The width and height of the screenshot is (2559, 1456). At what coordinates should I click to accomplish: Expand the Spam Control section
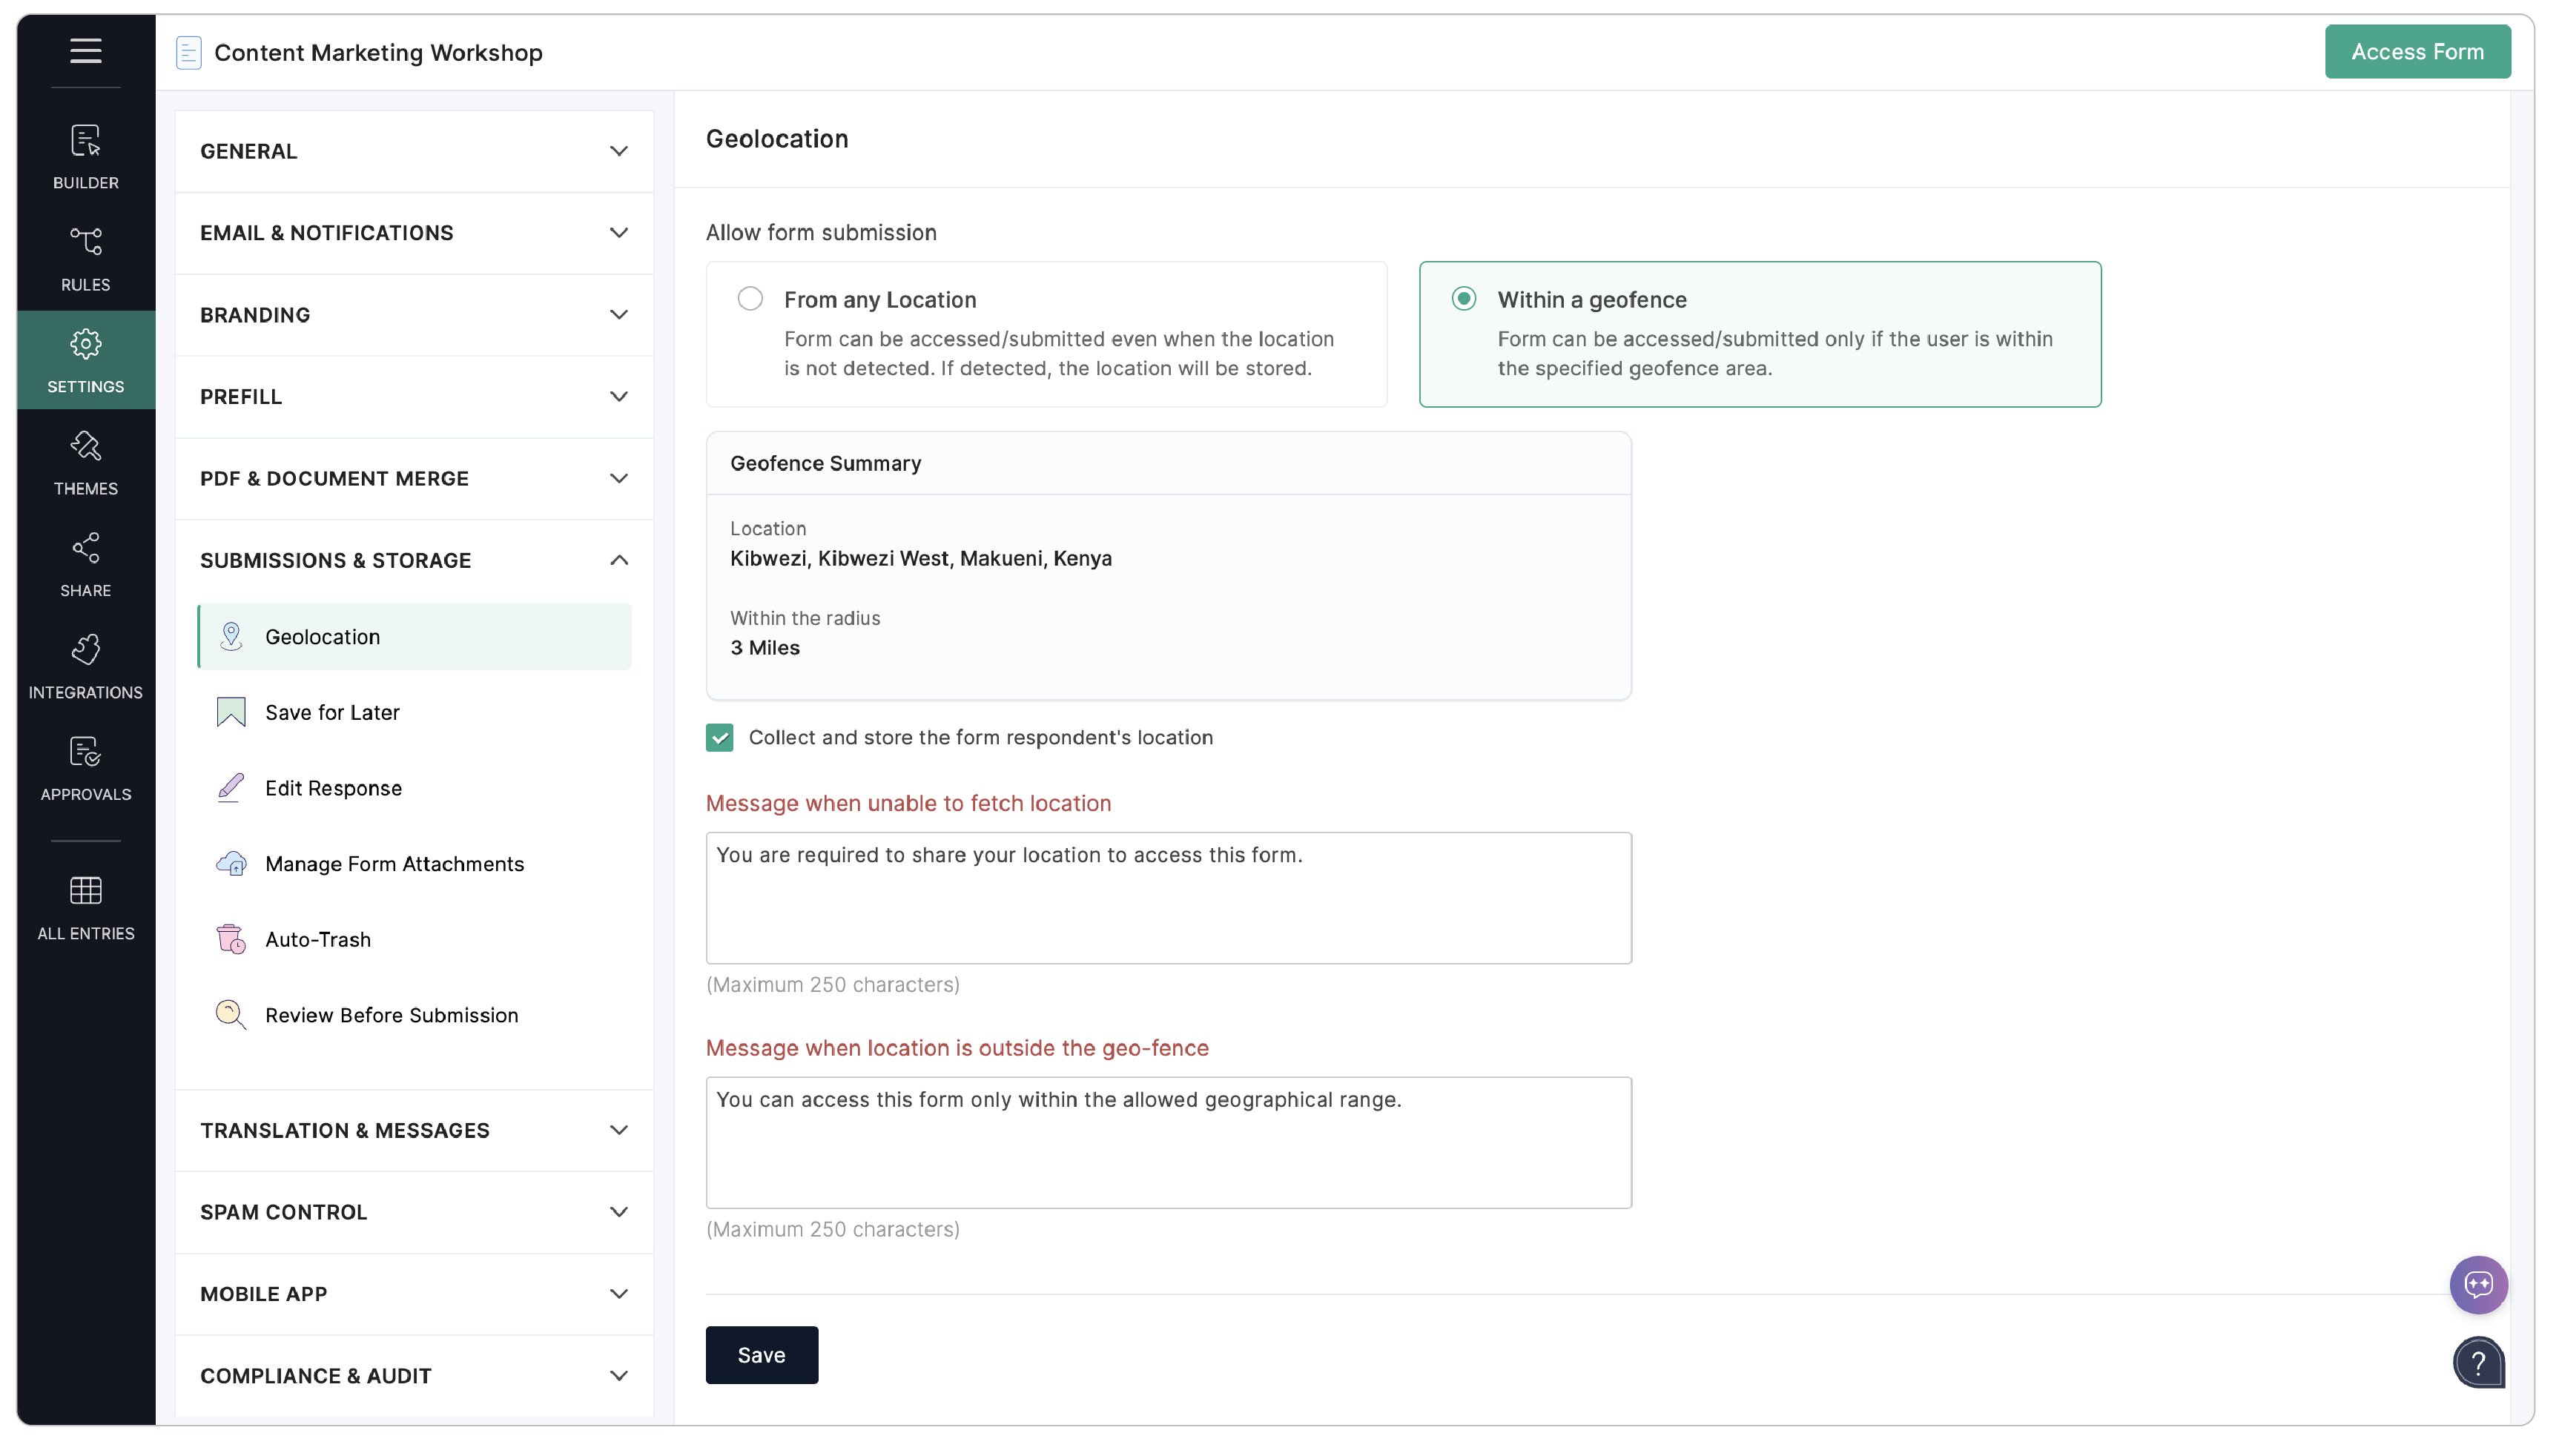point(414,1211)
